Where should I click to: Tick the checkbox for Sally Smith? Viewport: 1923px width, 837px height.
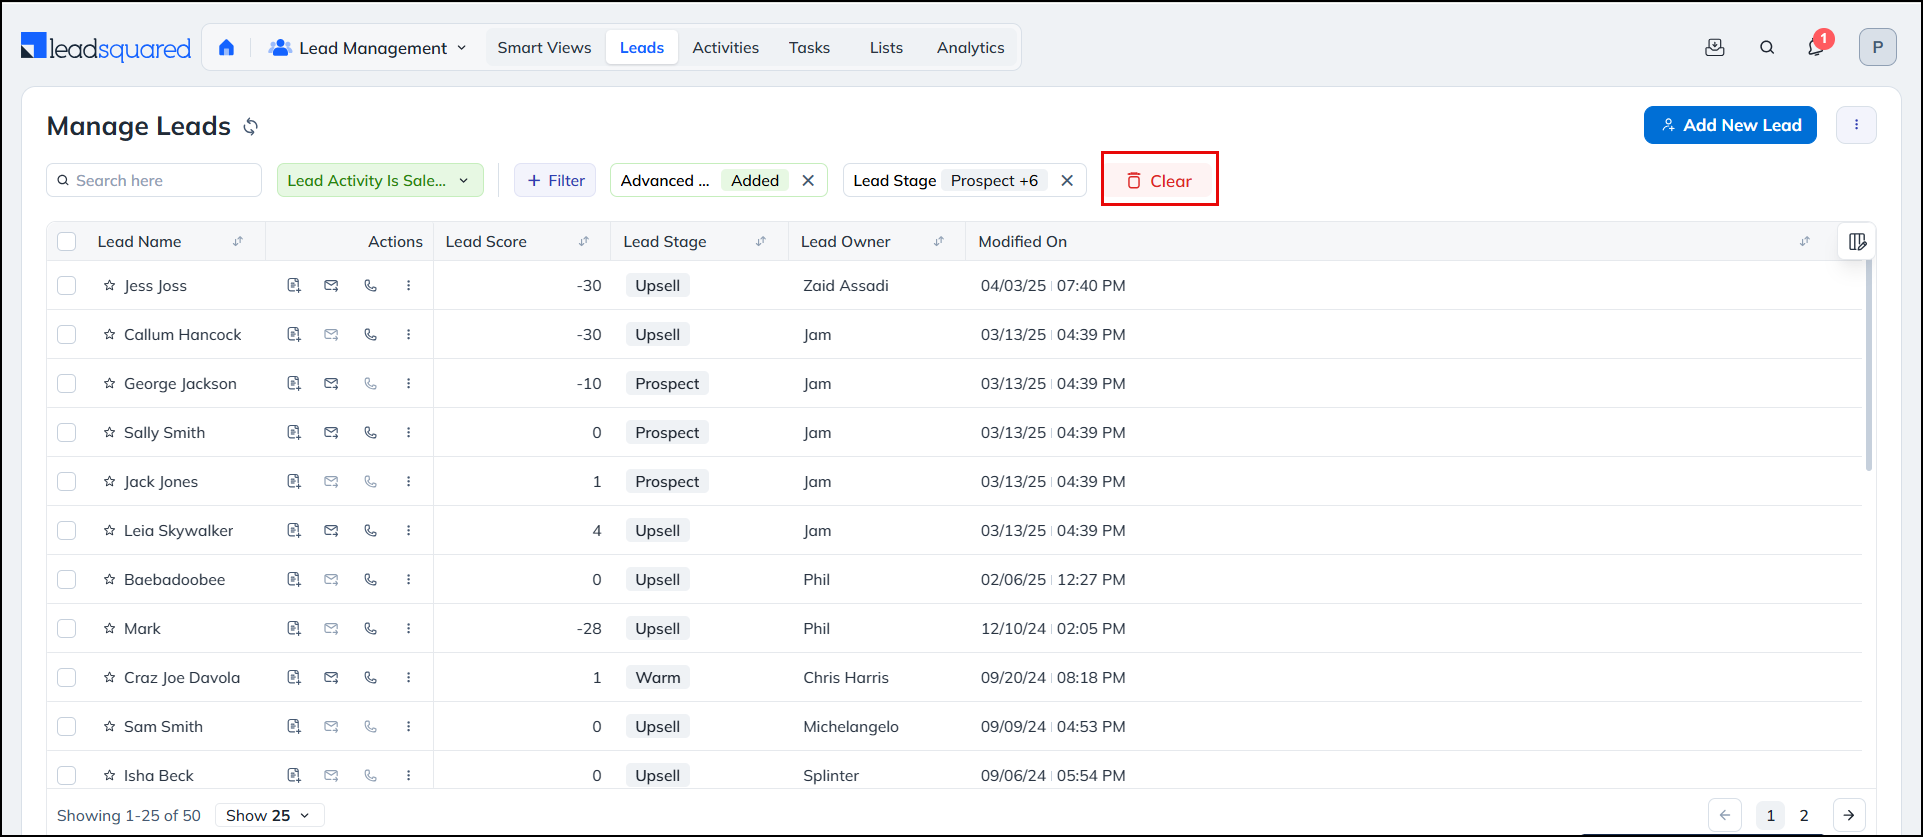(x=67, y=433)
